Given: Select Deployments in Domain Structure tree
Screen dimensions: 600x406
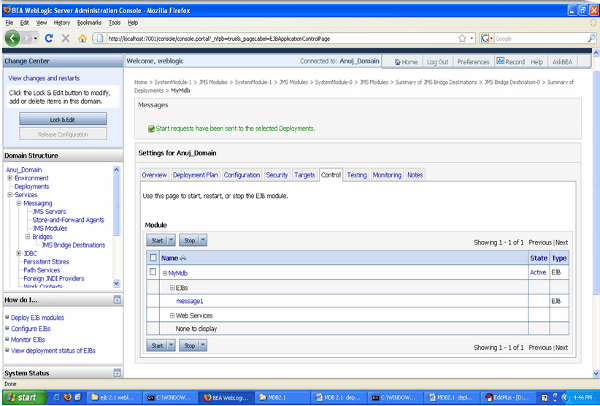Looking at the screenshot, I should 32,186.
